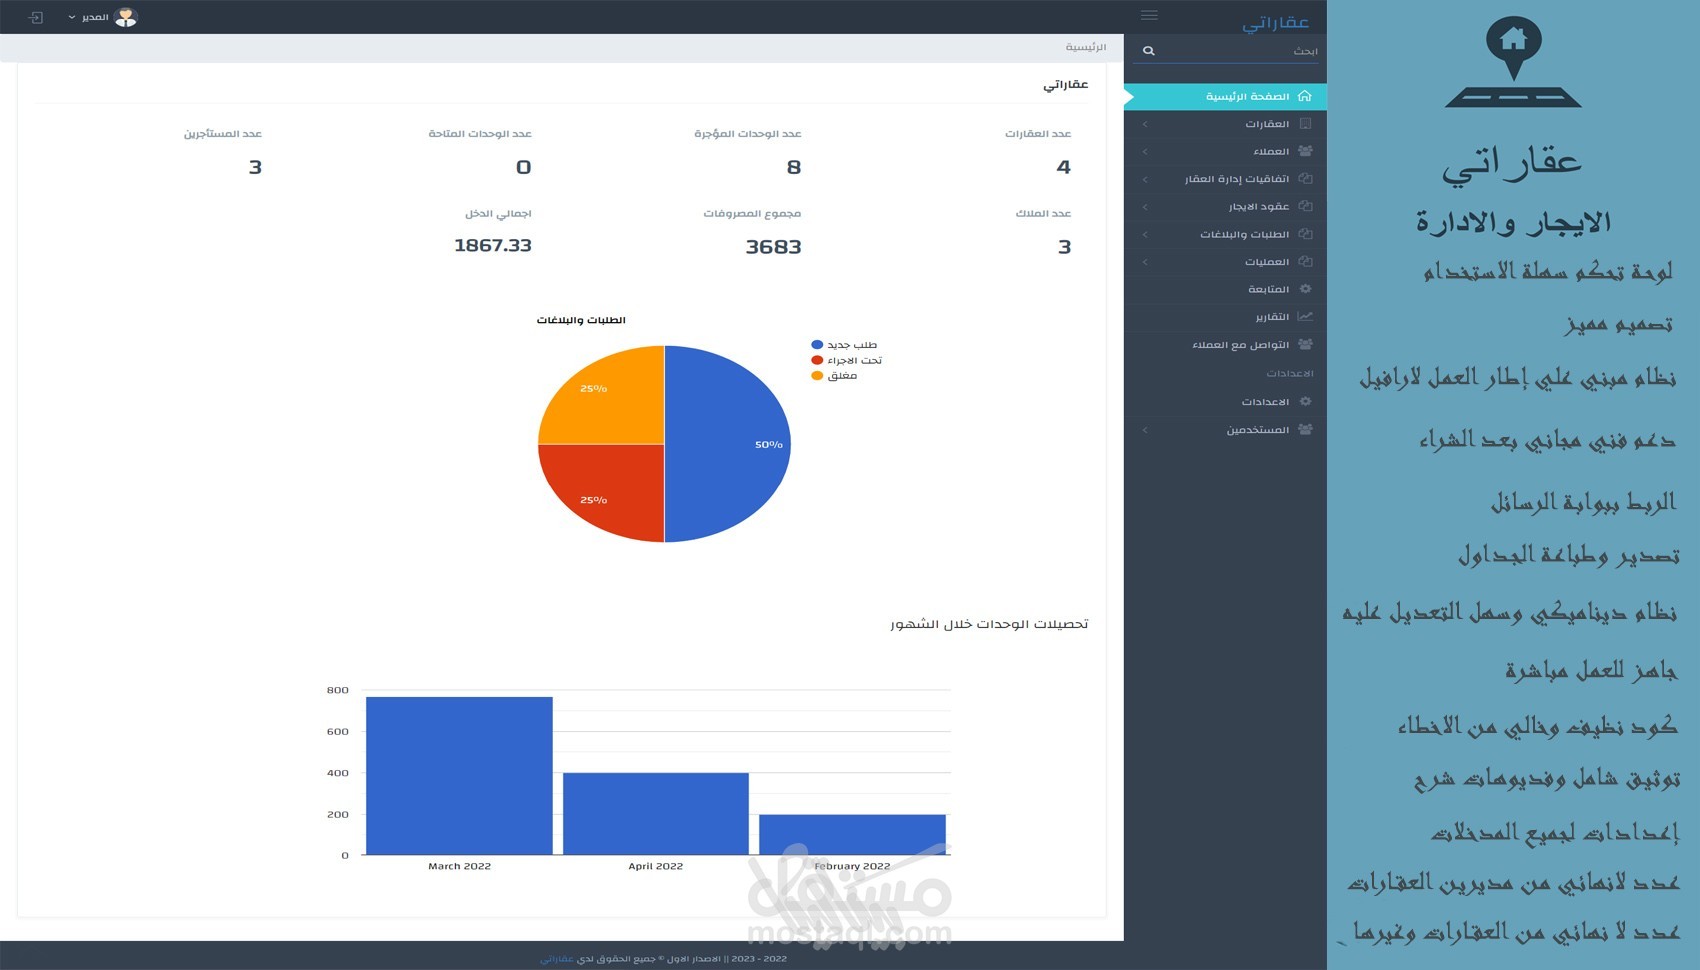1700x970 pixels.
Task: Open the التقارير menu label
Action: pyautogui.click(x=1272, y=317)
